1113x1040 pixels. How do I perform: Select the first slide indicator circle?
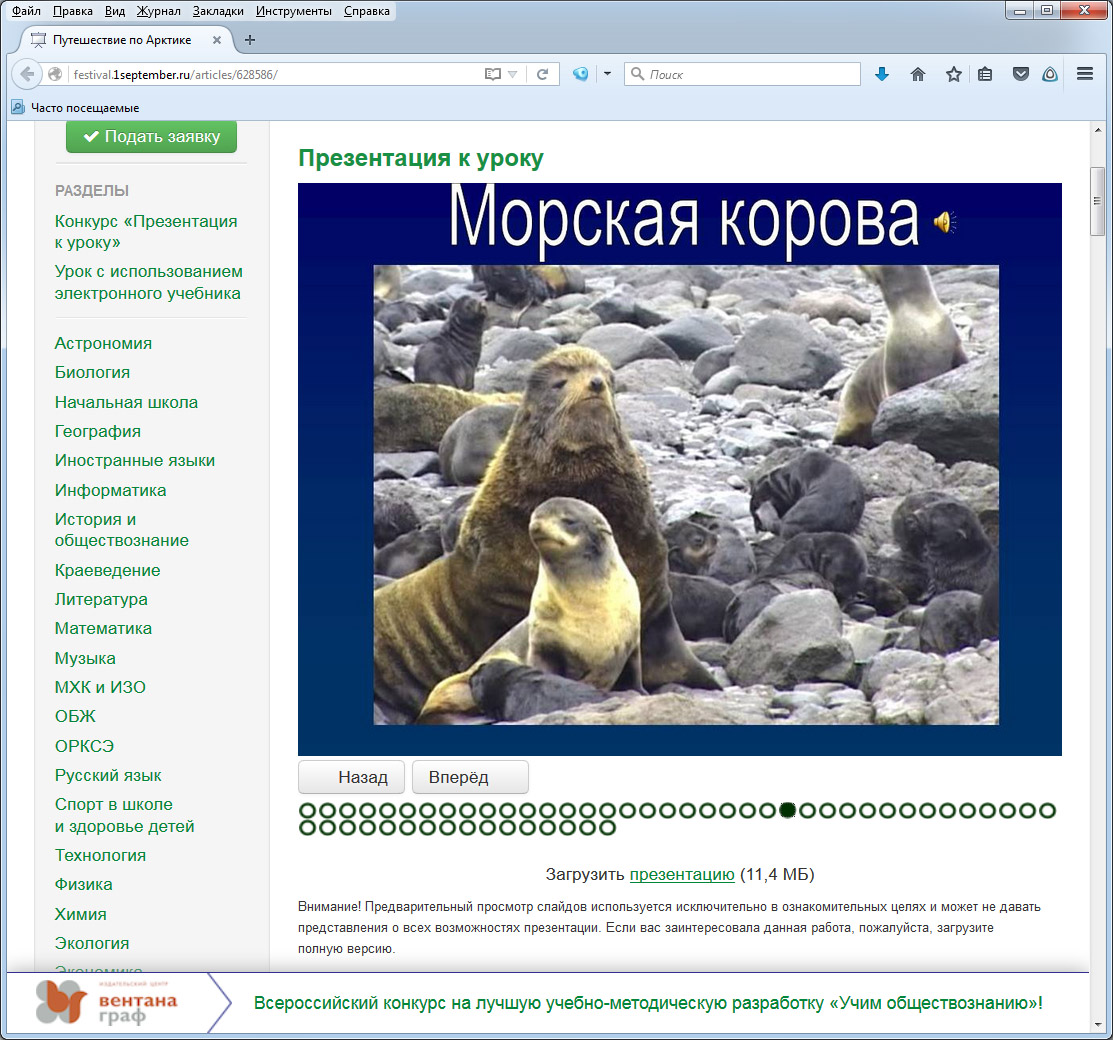tap(308, 810)
